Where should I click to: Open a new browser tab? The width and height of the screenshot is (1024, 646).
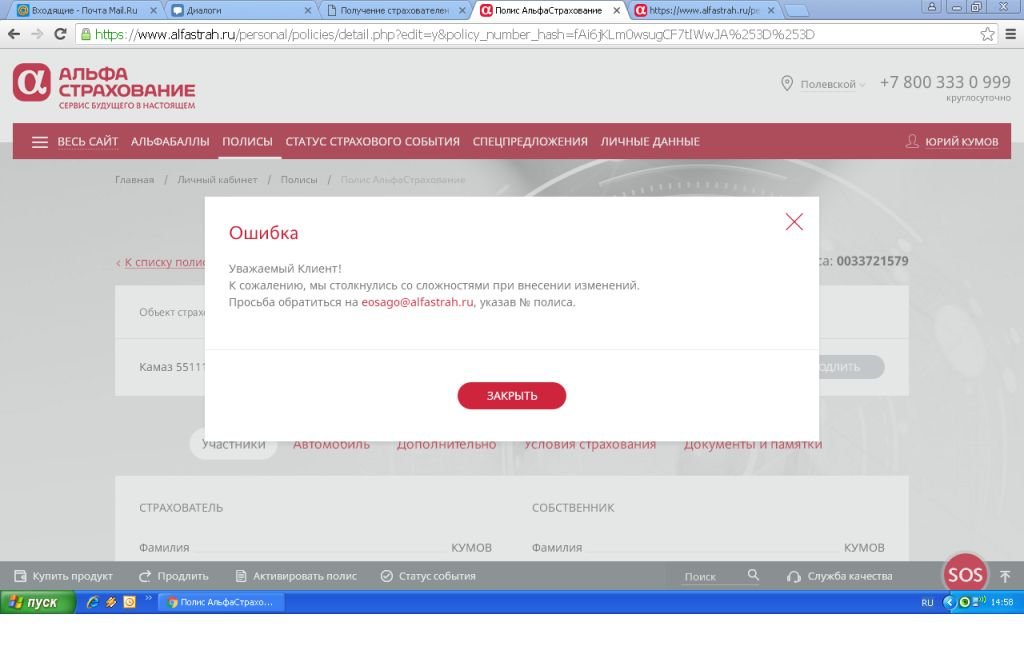pyautogui.click(x=795, y=10)
